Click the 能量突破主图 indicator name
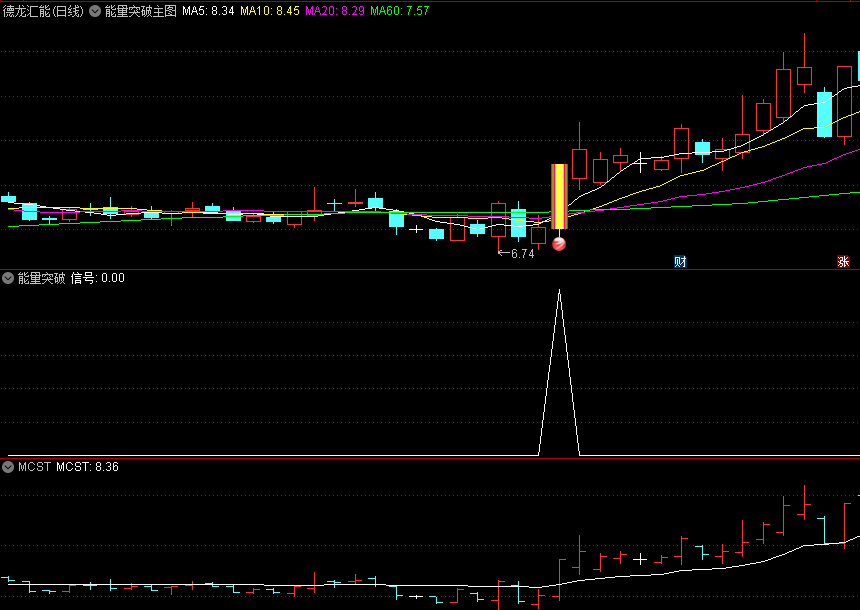The image size is (860, 610). click(140, 11)
